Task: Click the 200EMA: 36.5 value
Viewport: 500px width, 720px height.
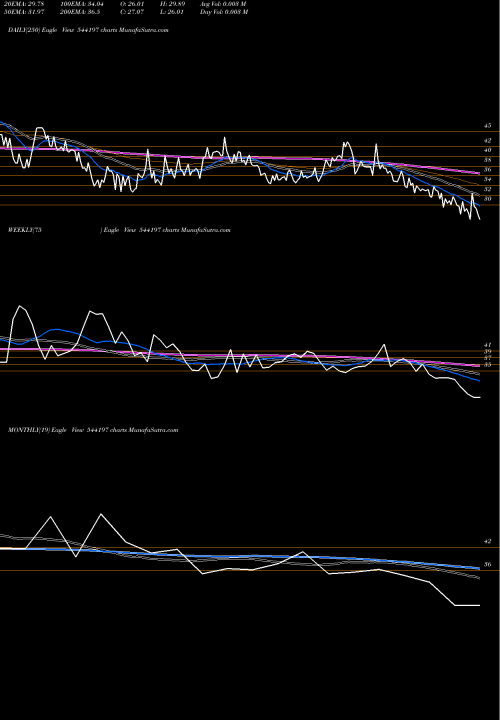Action: click(x=80, y=12)
